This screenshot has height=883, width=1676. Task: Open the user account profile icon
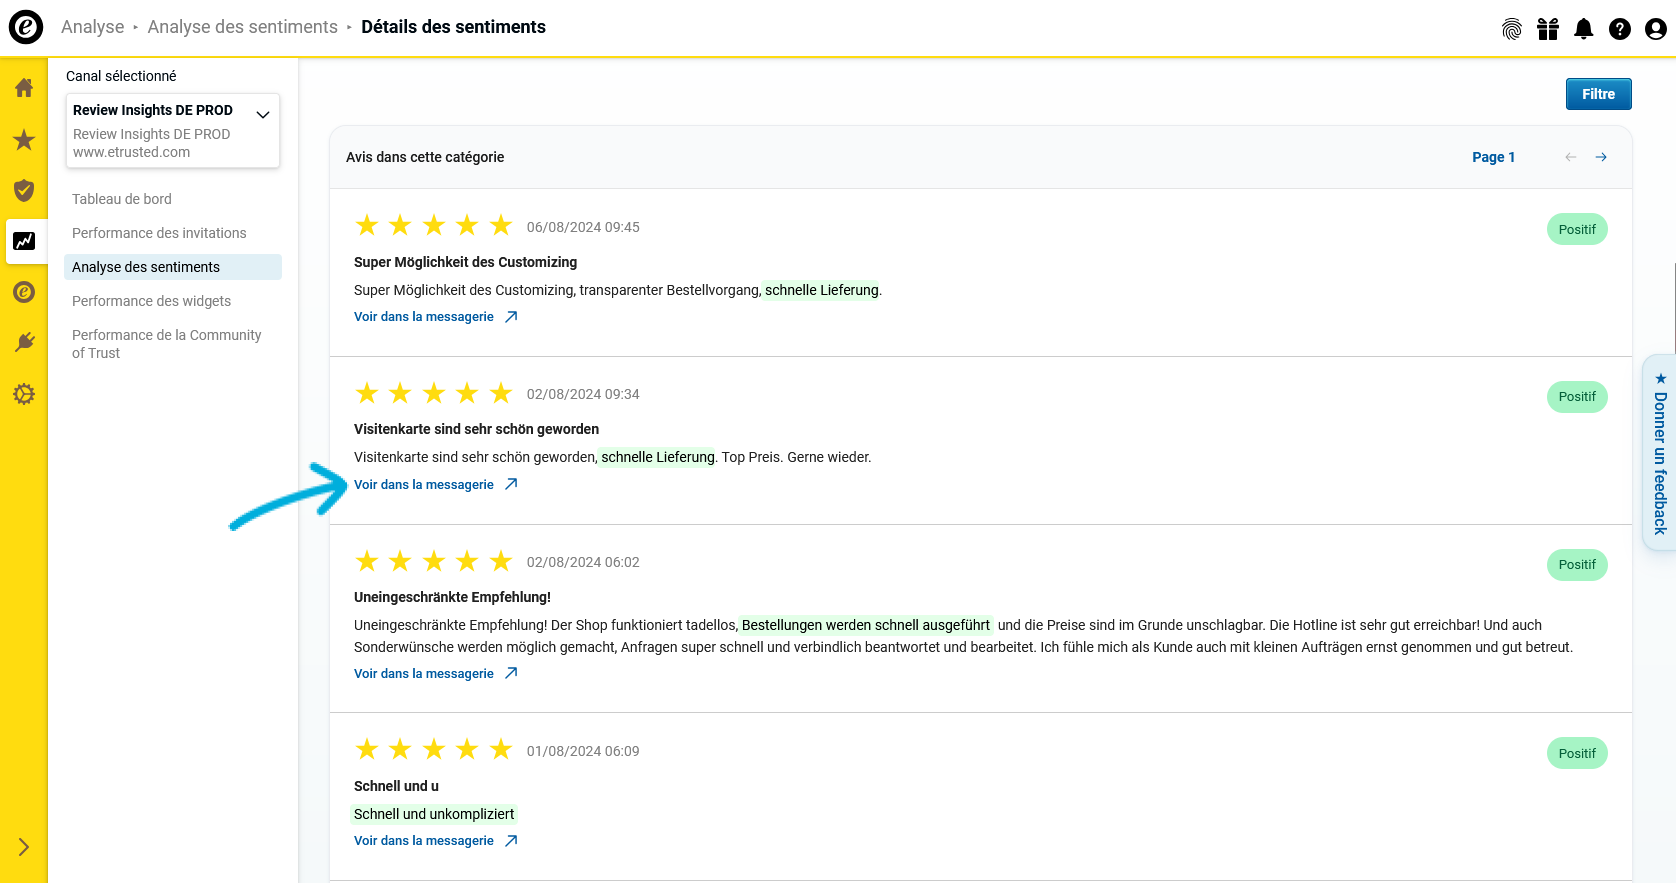coord(1656,29)
